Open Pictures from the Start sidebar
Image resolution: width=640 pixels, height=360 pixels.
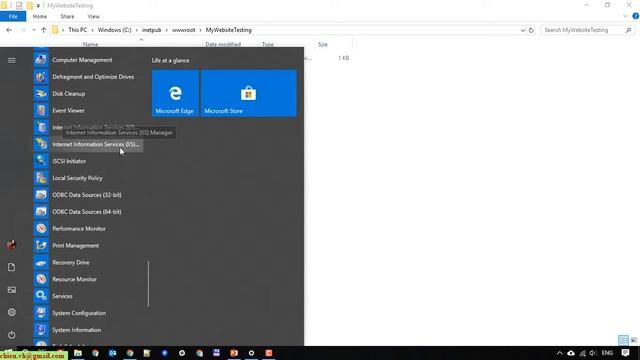[x=11, y=290]
